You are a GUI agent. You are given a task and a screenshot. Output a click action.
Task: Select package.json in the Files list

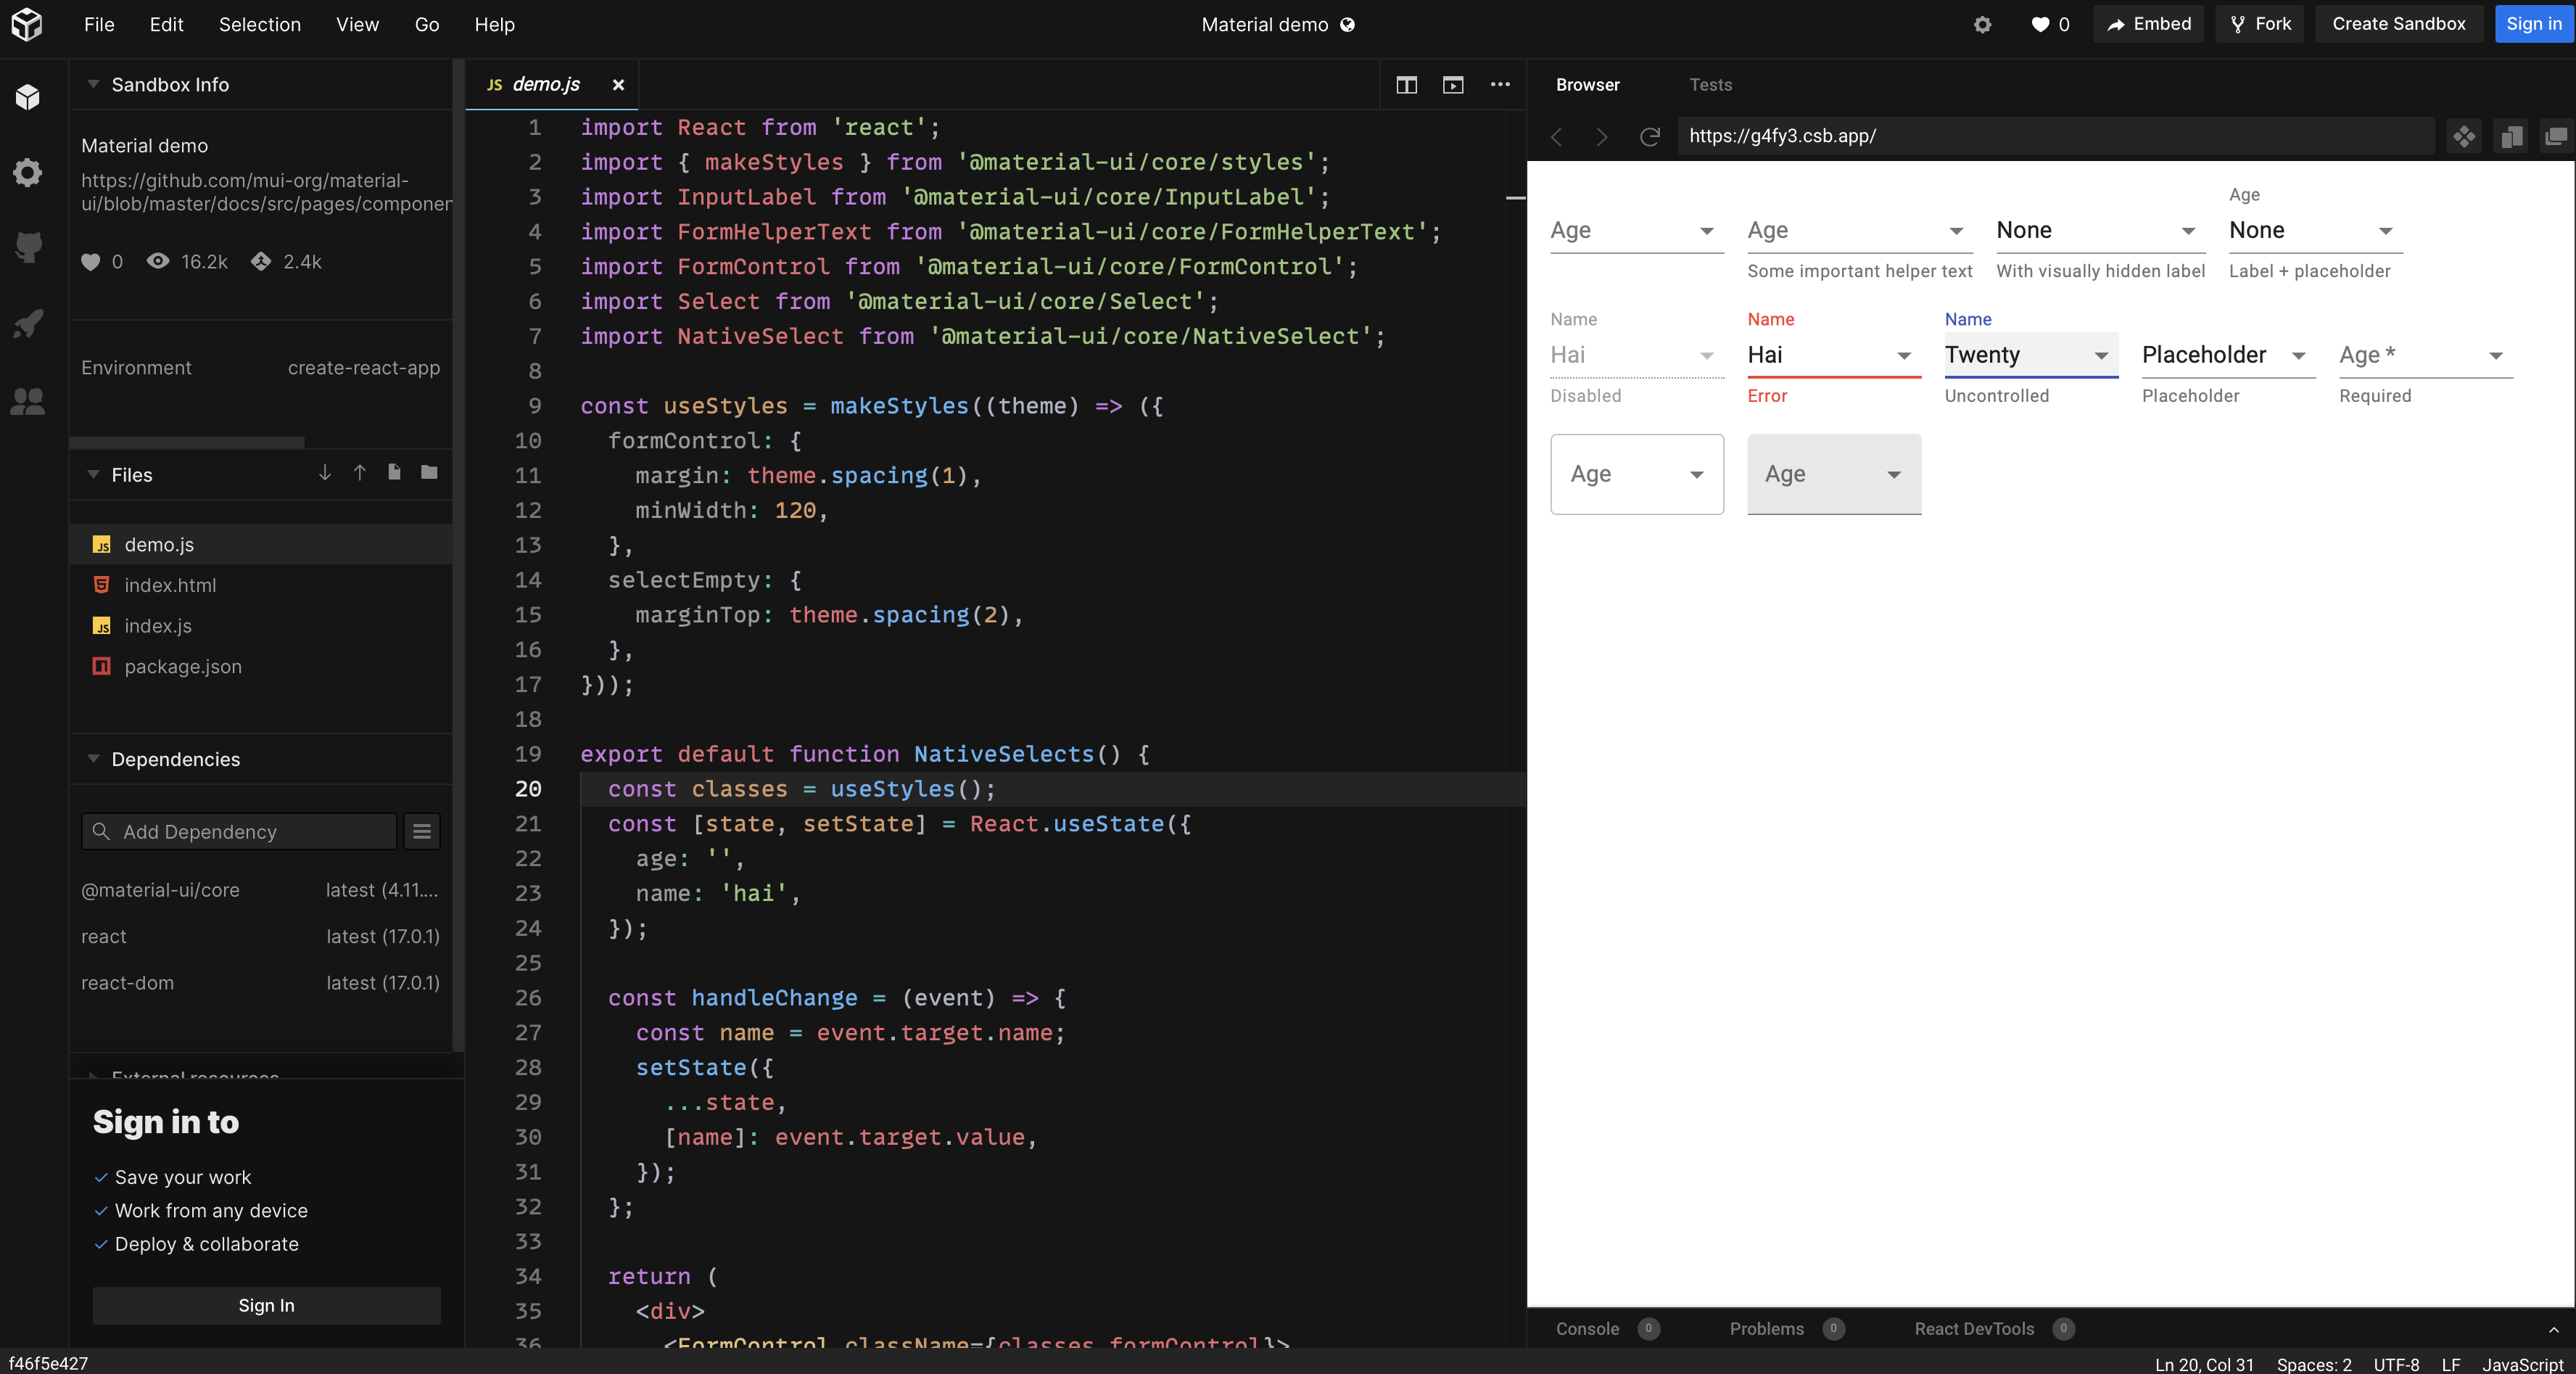point(182,666)
